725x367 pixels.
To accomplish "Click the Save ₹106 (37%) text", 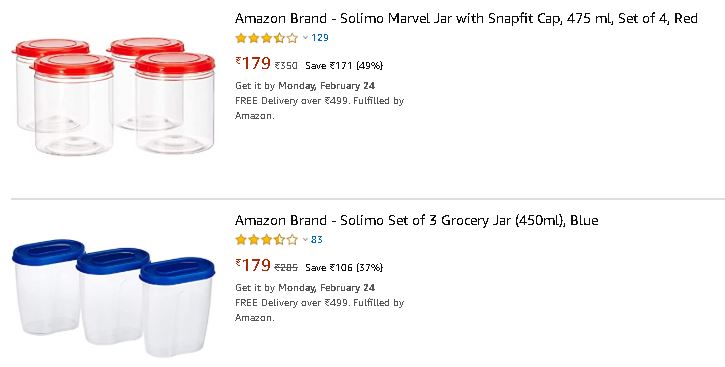I will [344, 267].
